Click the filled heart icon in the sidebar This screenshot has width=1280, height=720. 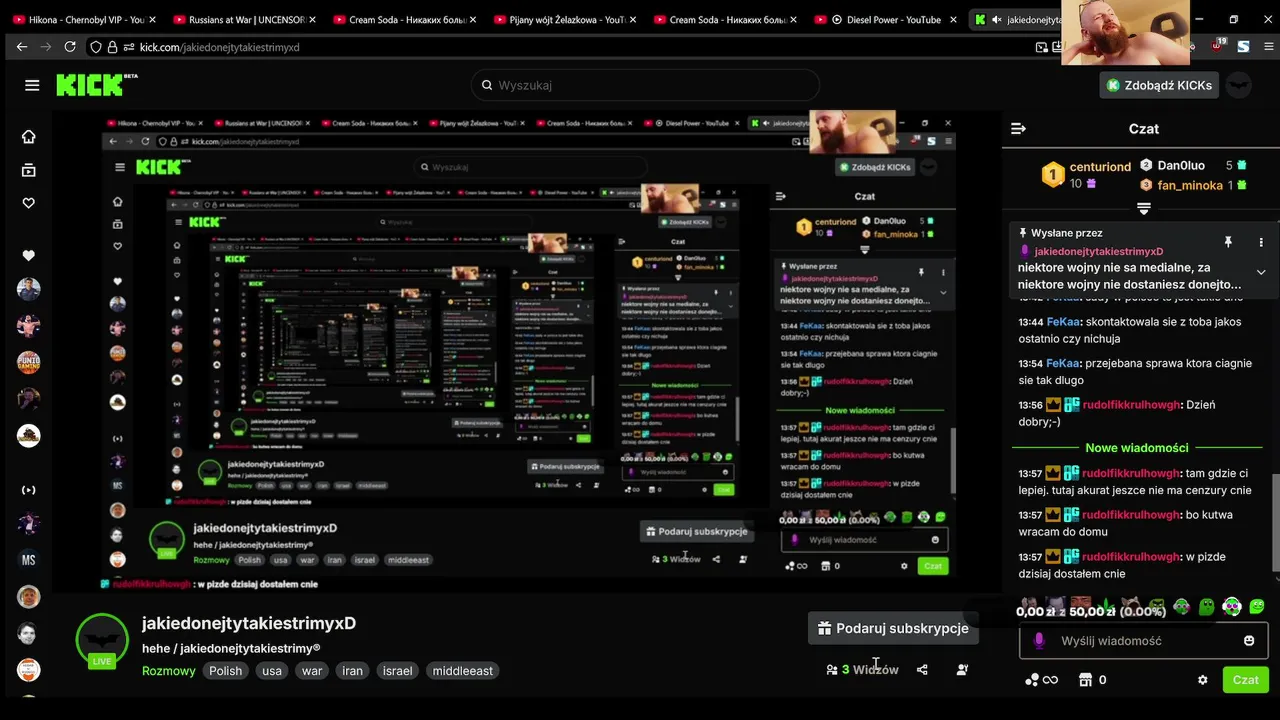(28, 256)
